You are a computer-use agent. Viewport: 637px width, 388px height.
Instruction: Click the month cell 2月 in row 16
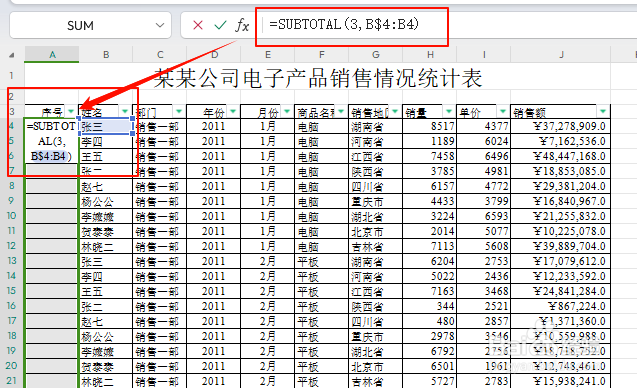267,306
